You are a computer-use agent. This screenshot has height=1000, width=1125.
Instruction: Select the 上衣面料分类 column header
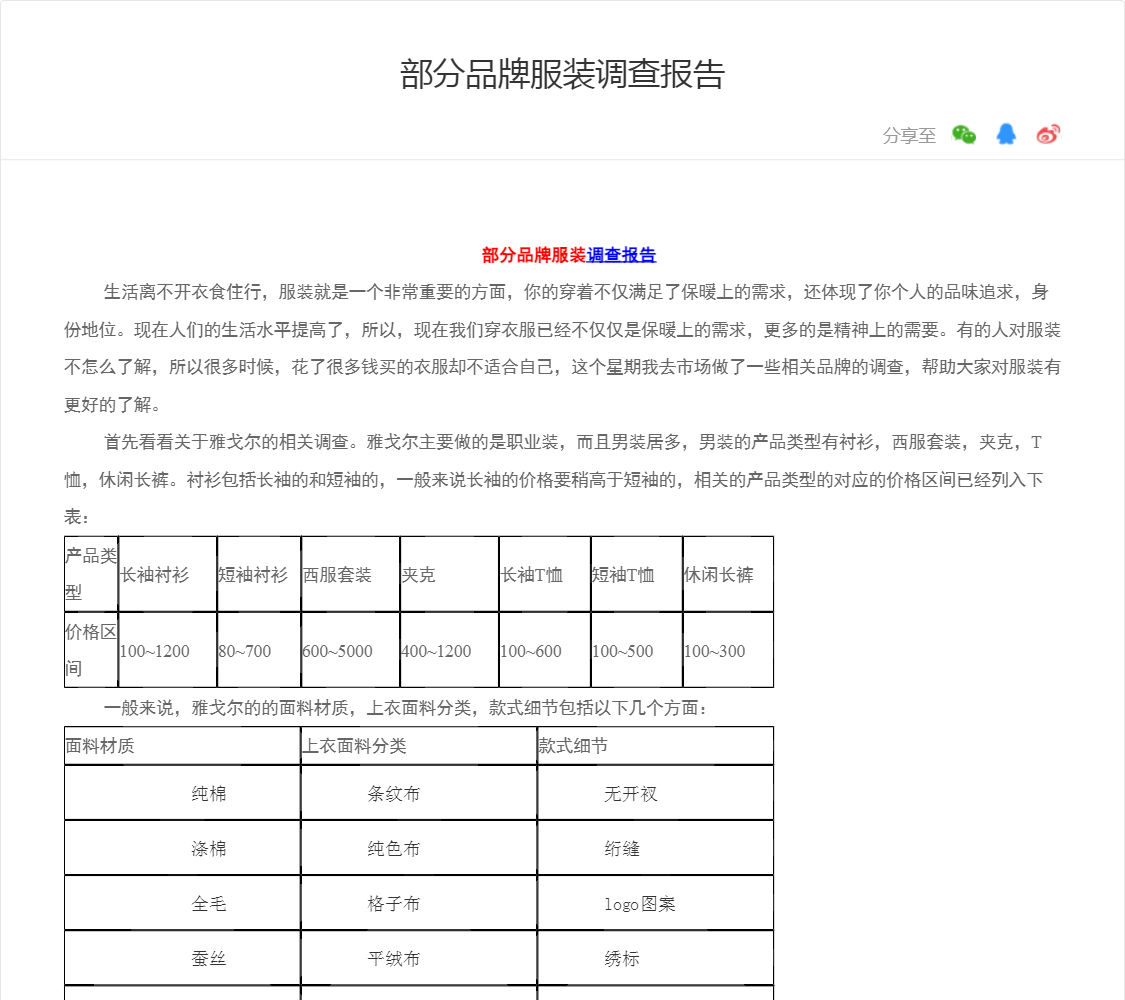click(x=419, y=746)
